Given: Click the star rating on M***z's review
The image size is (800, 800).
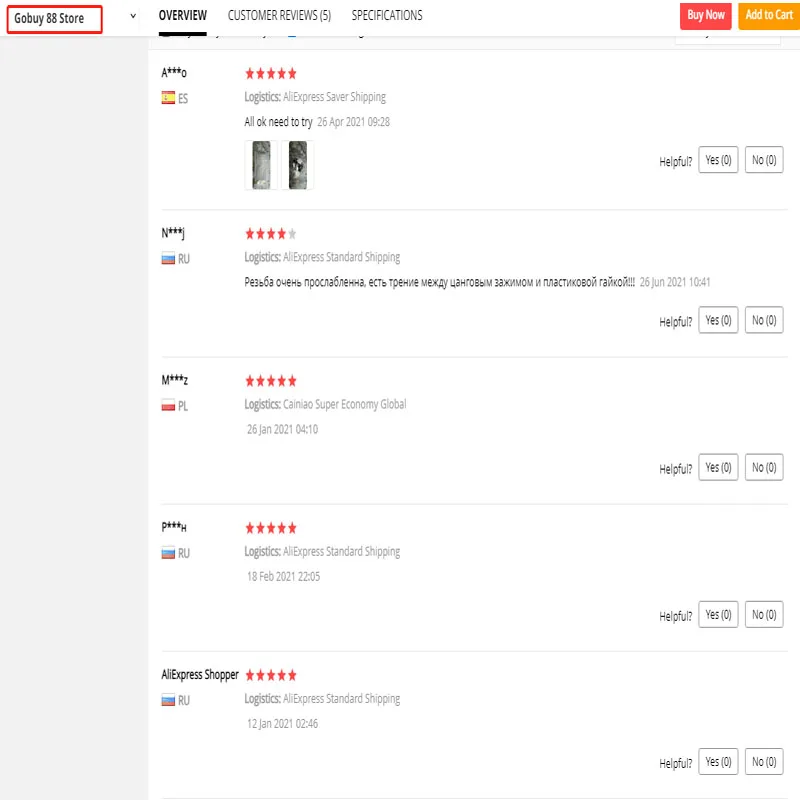Looking at the screenshot, I should coord(271,381).
